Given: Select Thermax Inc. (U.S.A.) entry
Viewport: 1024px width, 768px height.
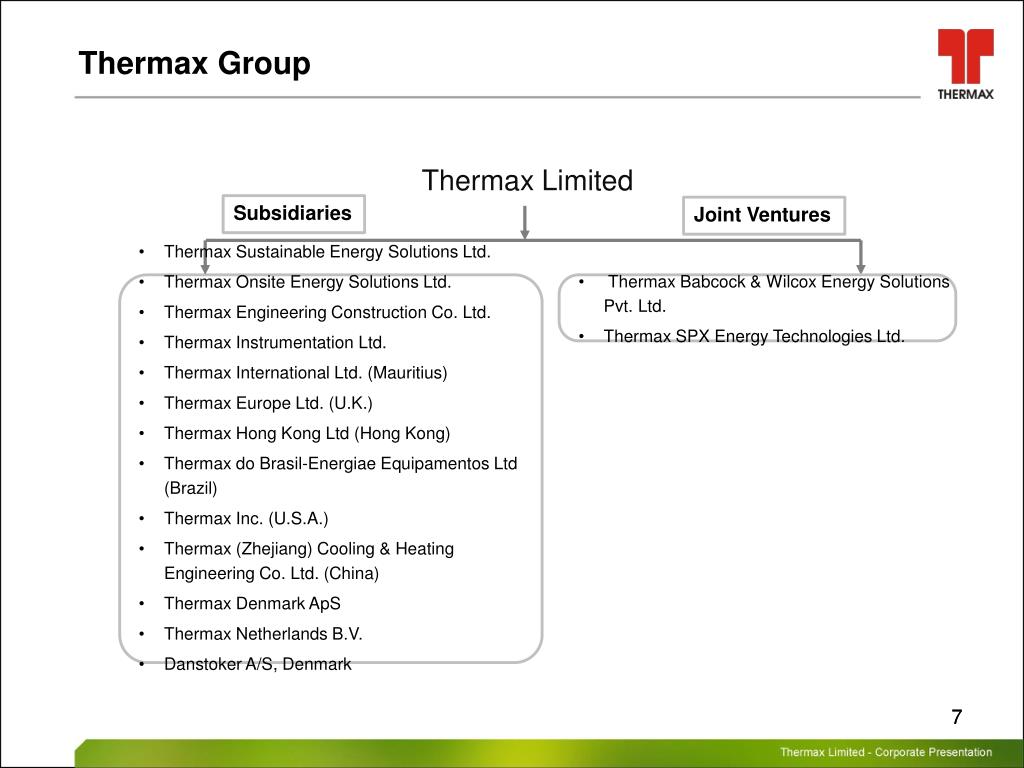Looking at the screenshot, I should [246, 519].
